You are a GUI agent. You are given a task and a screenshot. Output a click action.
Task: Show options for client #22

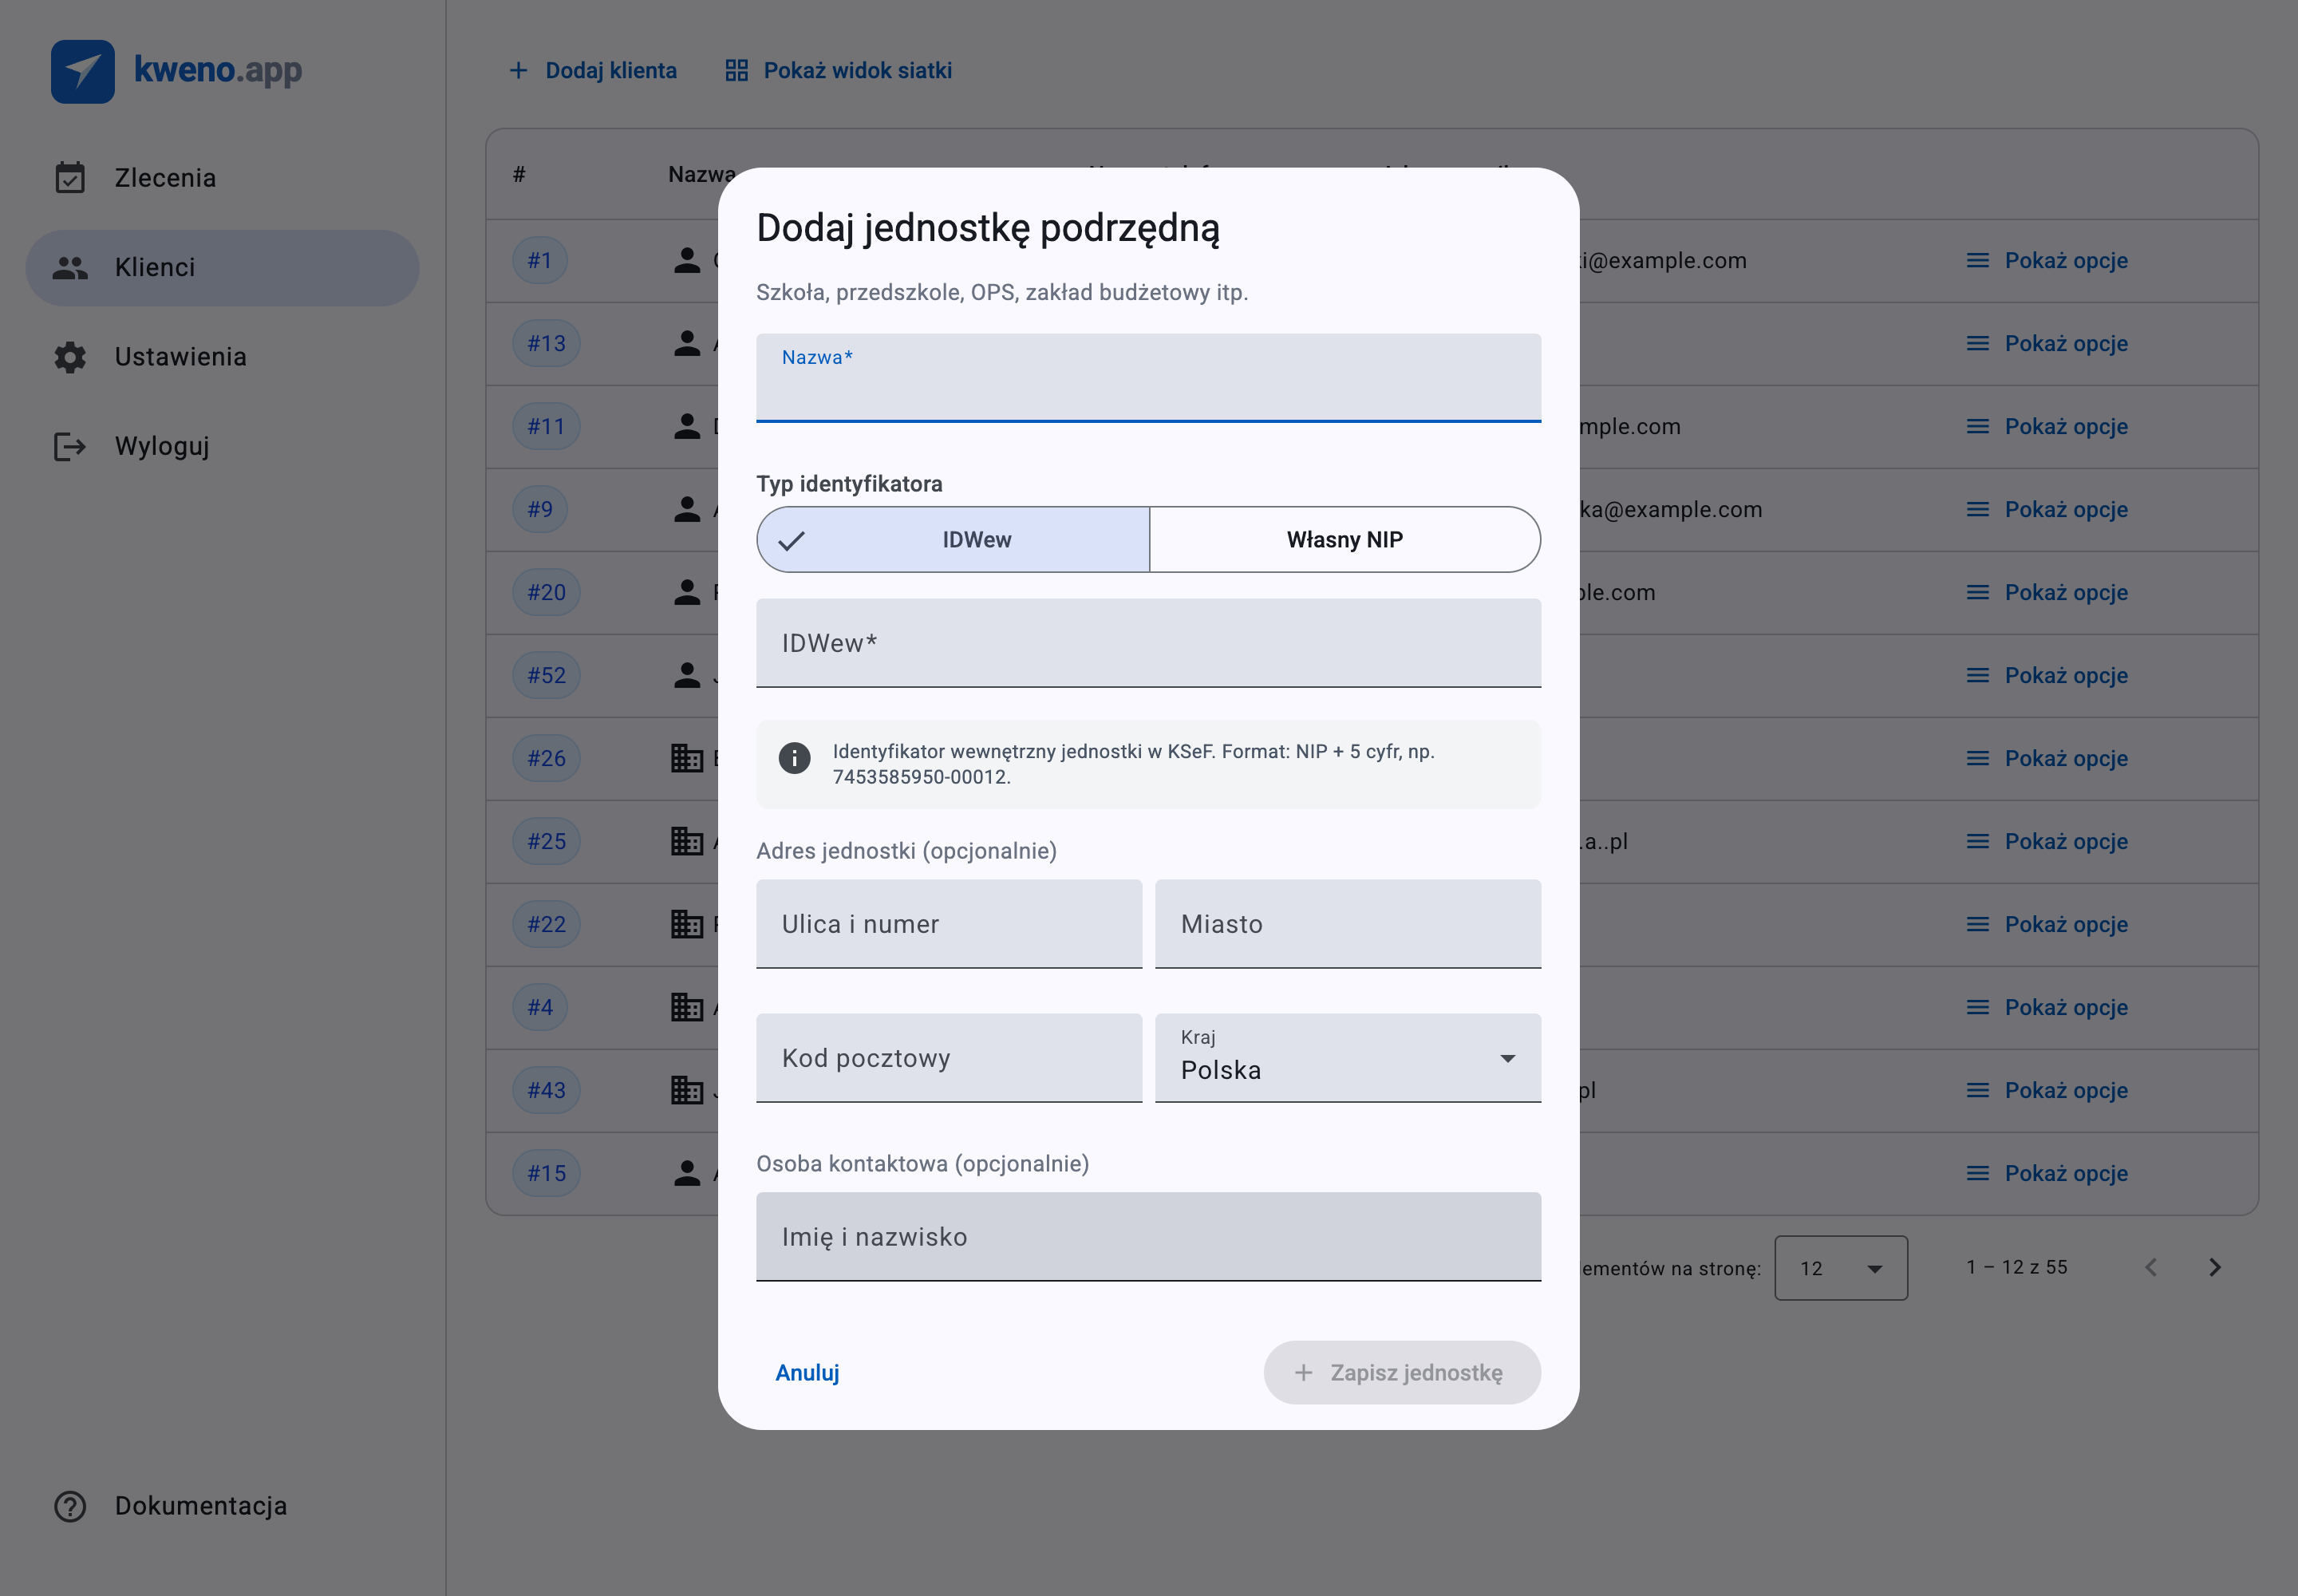point(2047,924)
